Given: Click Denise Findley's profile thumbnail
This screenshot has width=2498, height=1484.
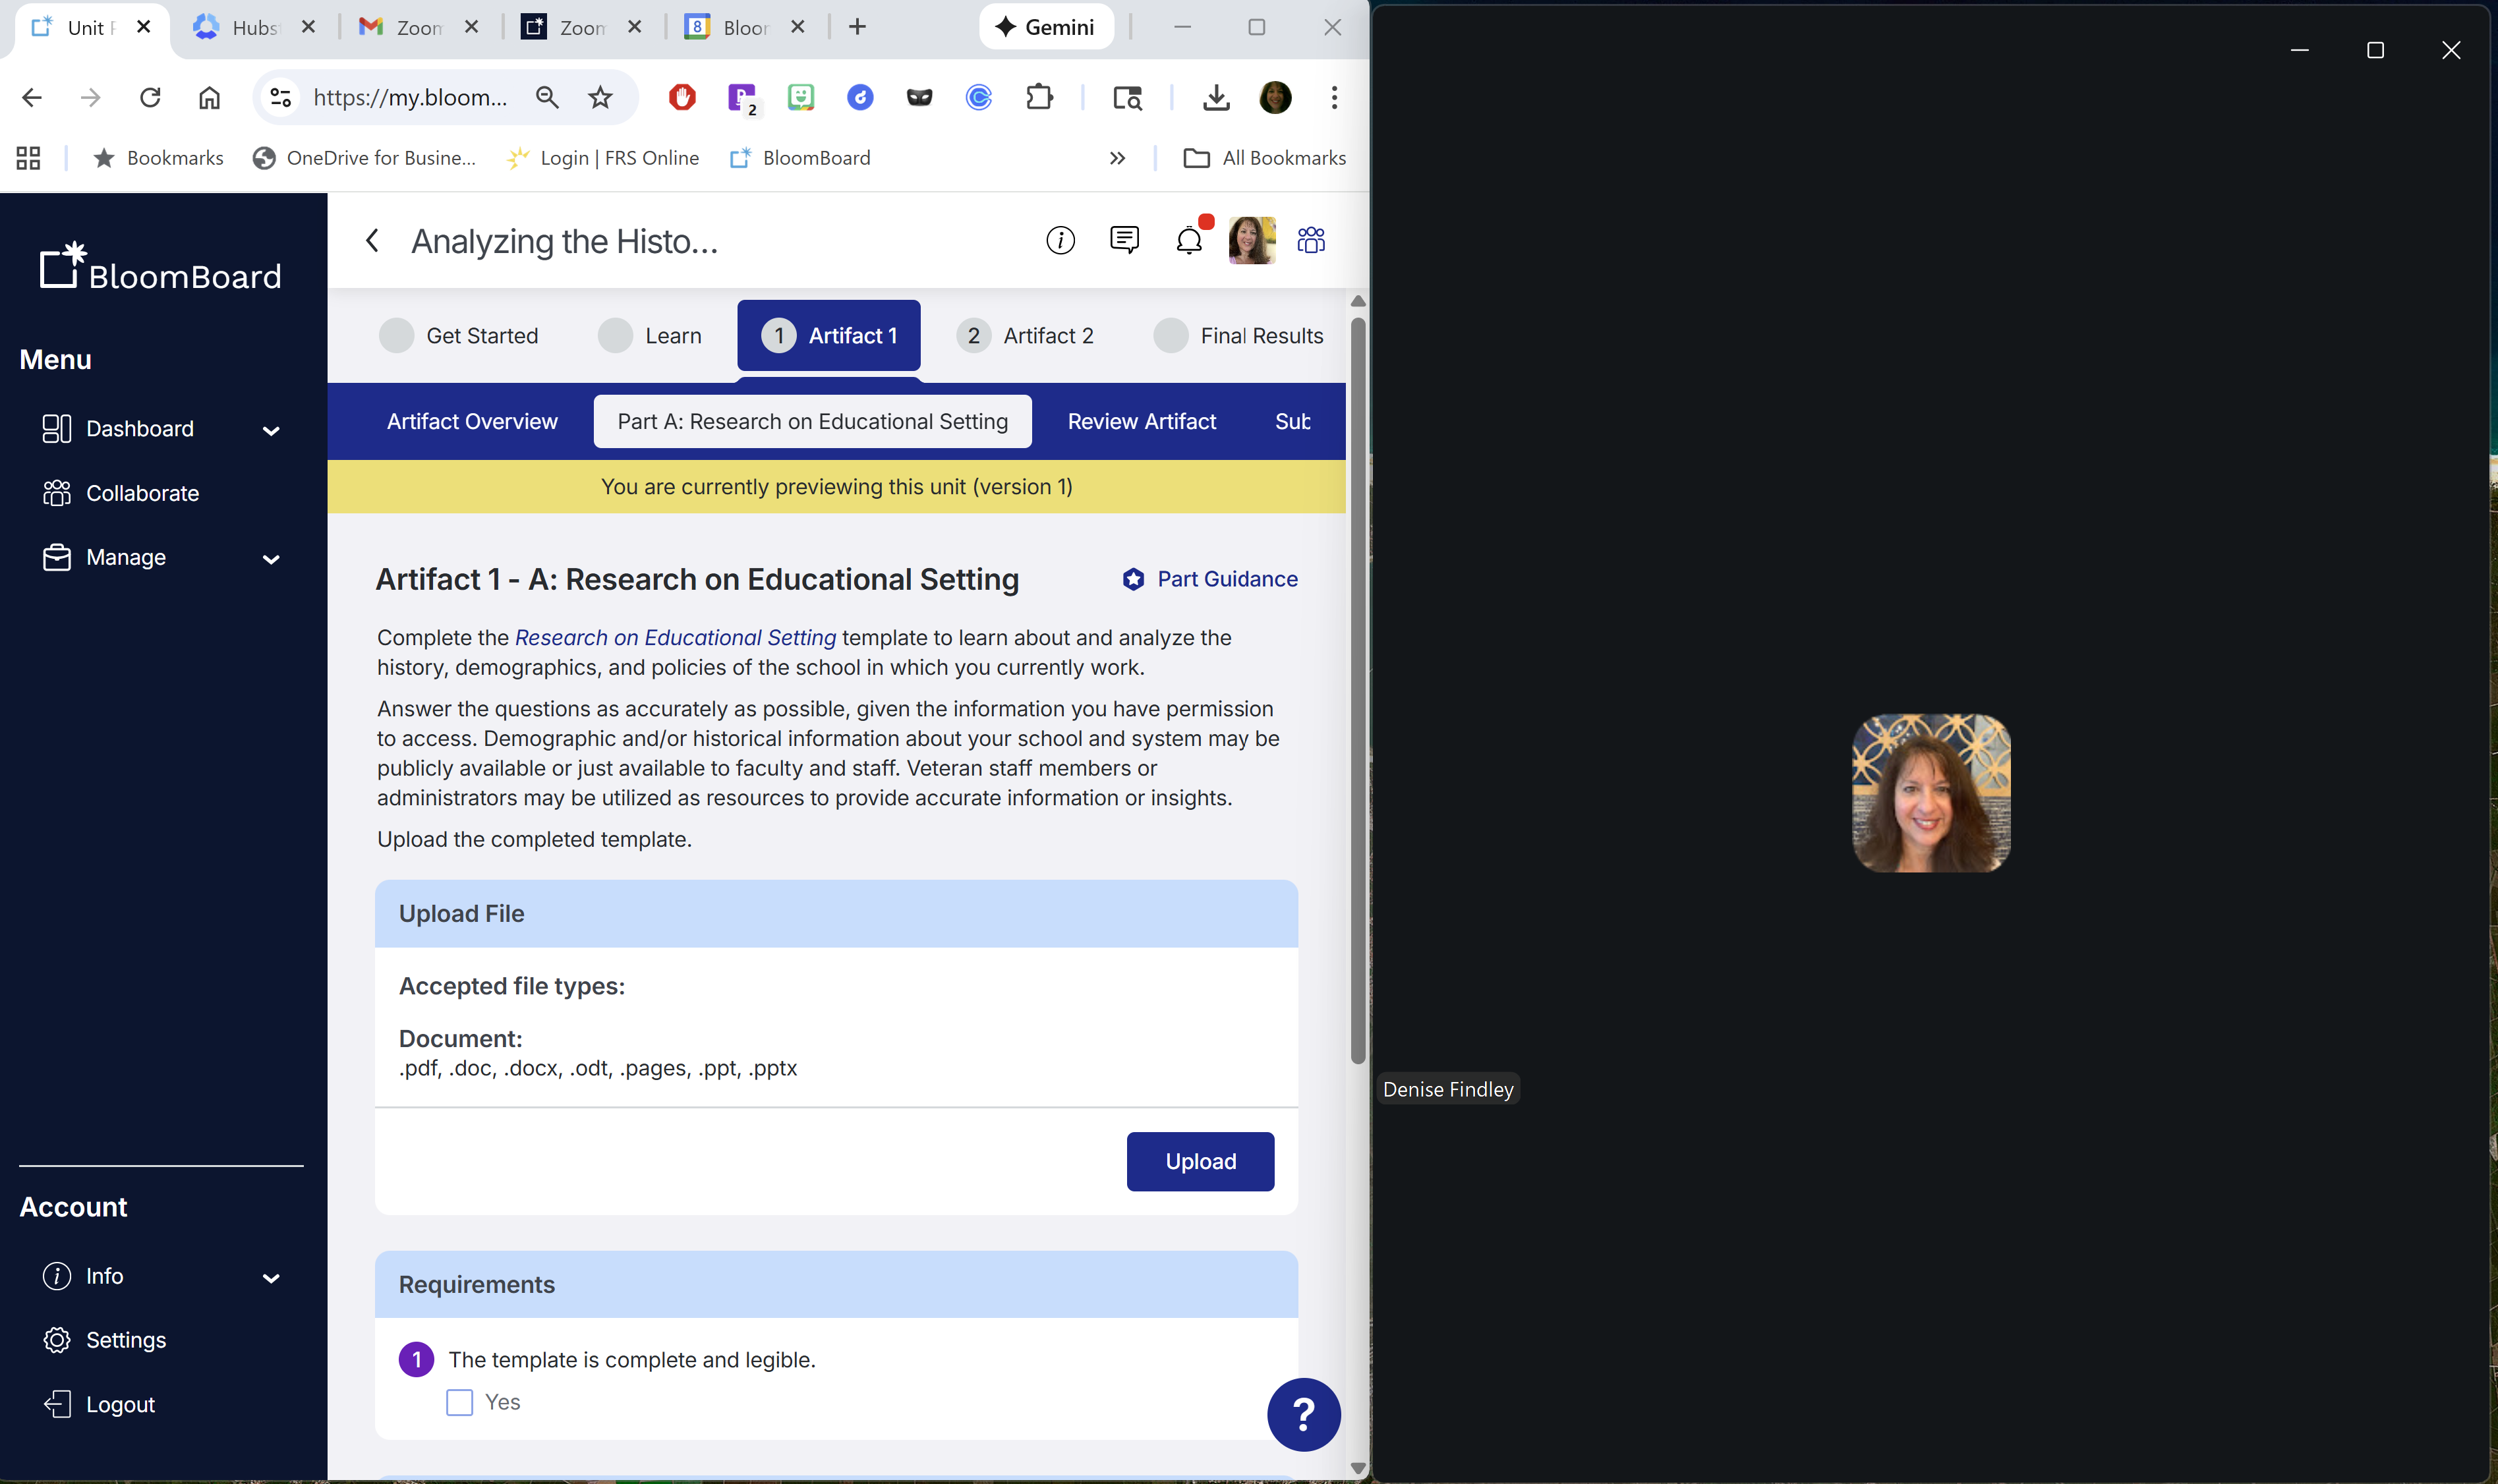Looking at the screenshot, I should tap(1931, 792).
